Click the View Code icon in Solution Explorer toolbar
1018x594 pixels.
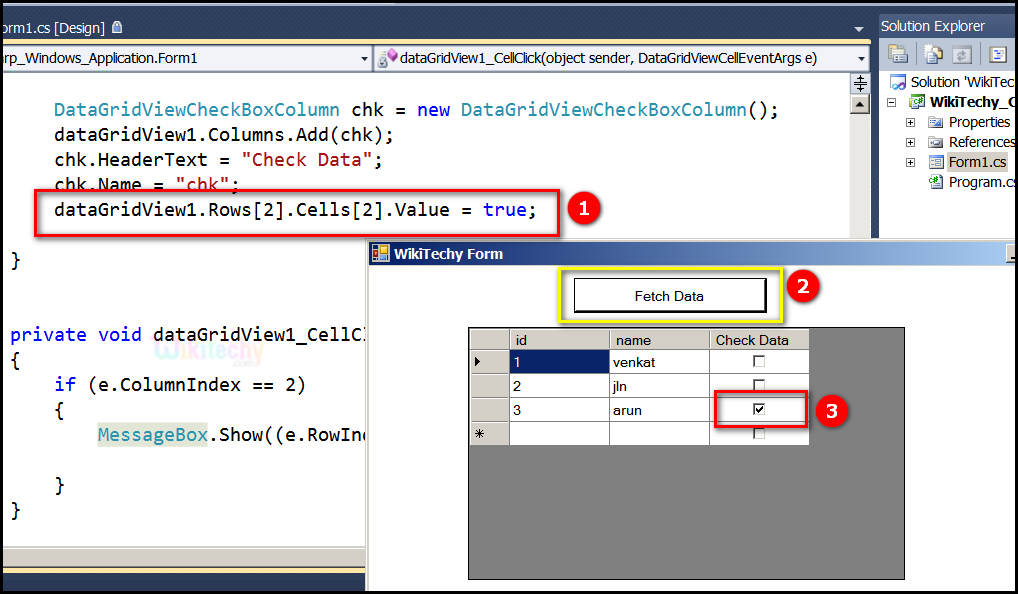pos(998,54)
